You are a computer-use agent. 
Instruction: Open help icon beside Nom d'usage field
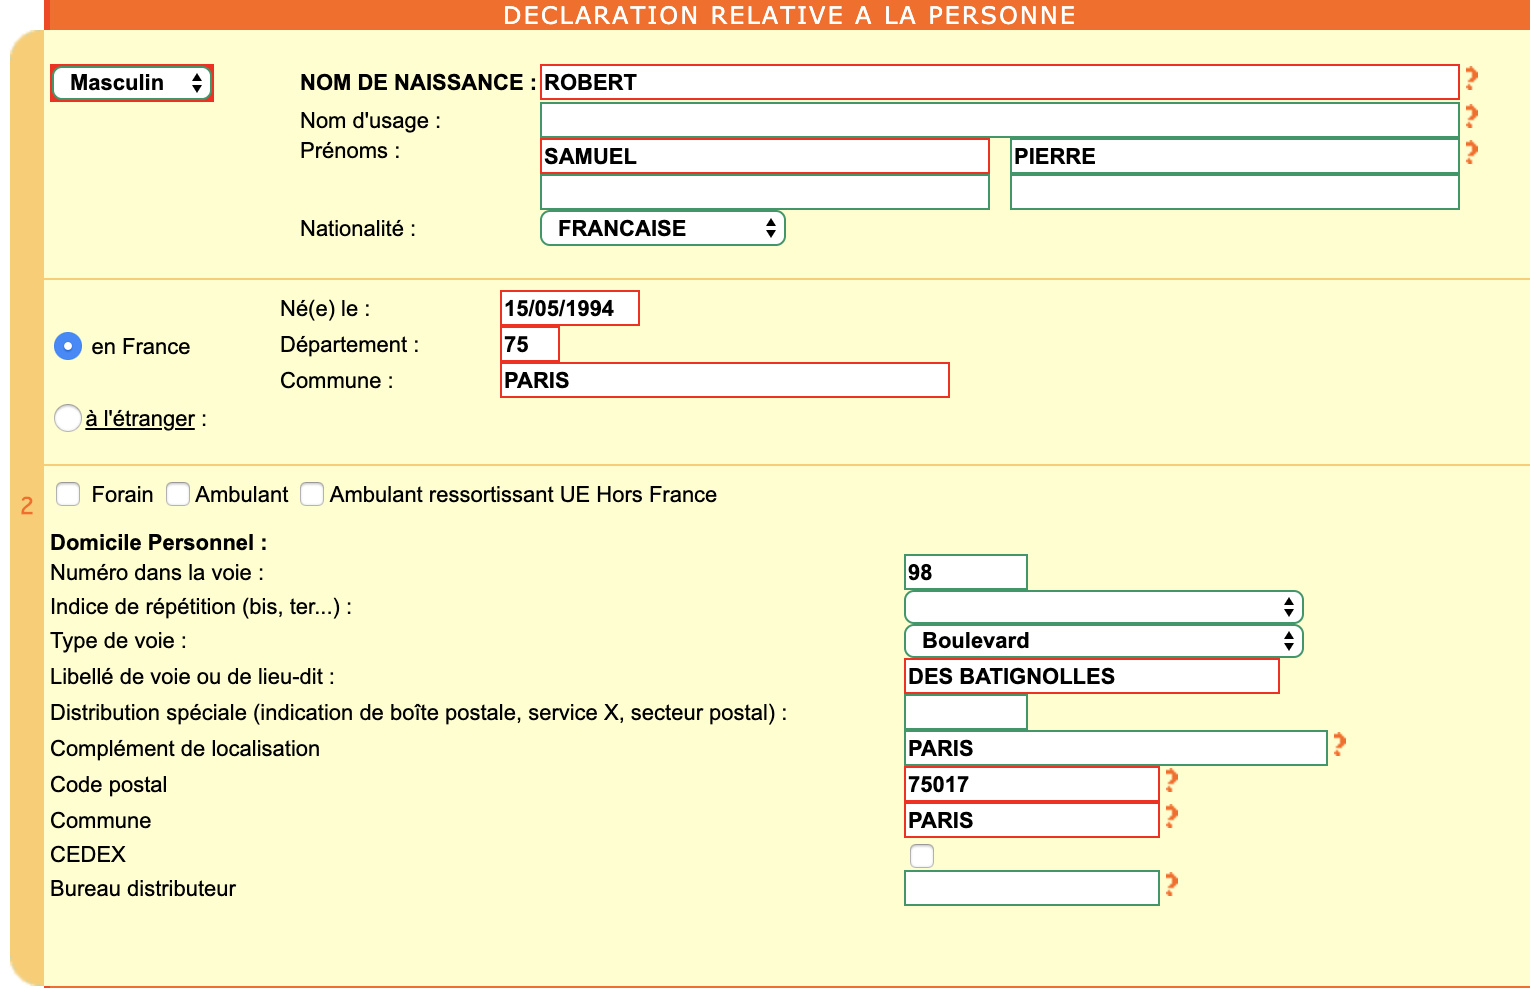click(1471, 116)
